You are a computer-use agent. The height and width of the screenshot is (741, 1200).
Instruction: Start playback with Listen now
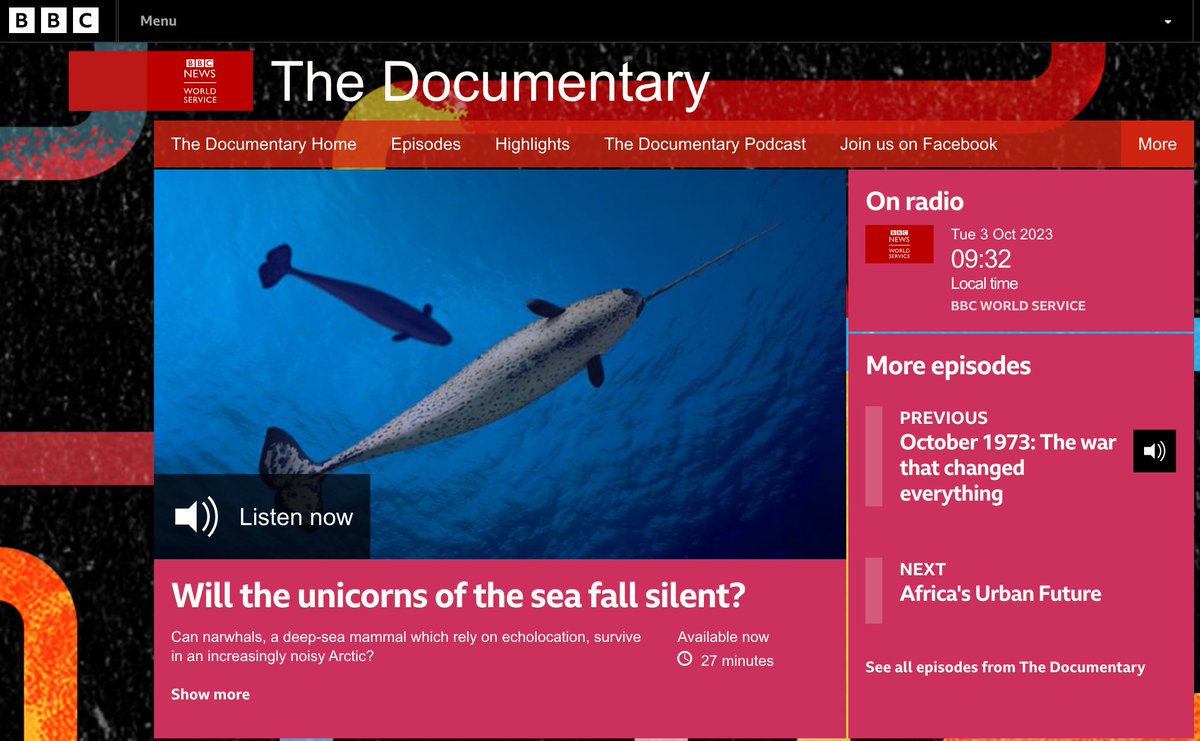pyautogui.click(x=262, y=517)
